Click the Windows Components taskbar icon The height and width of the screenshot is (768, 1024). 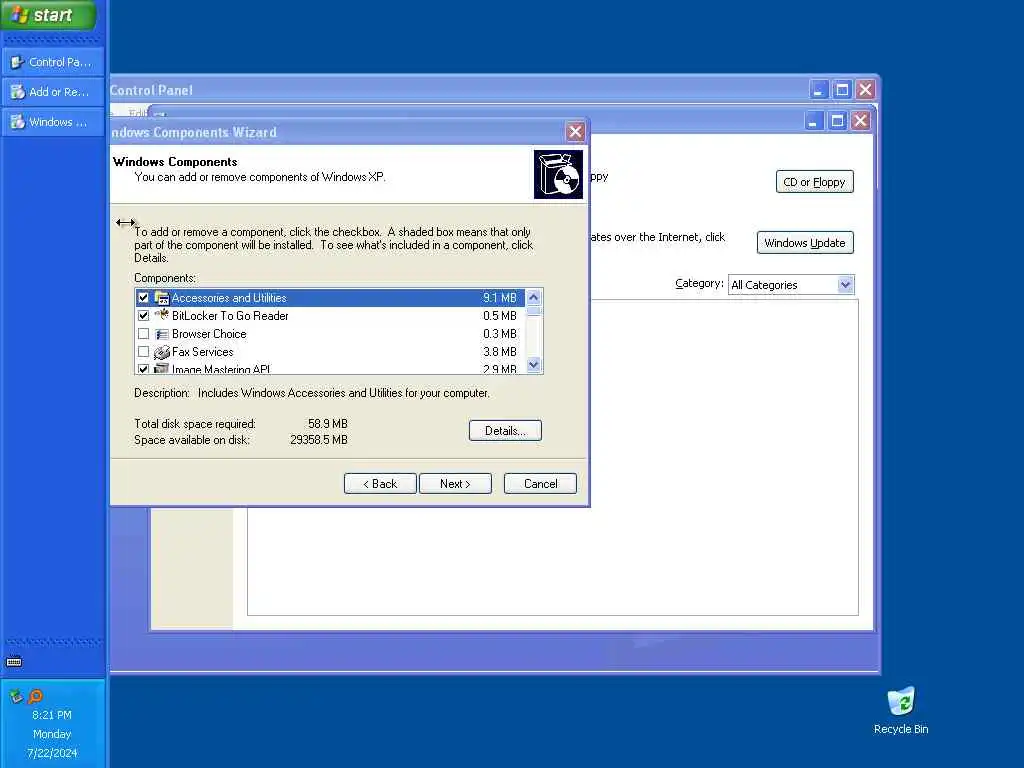coord(18,122)
